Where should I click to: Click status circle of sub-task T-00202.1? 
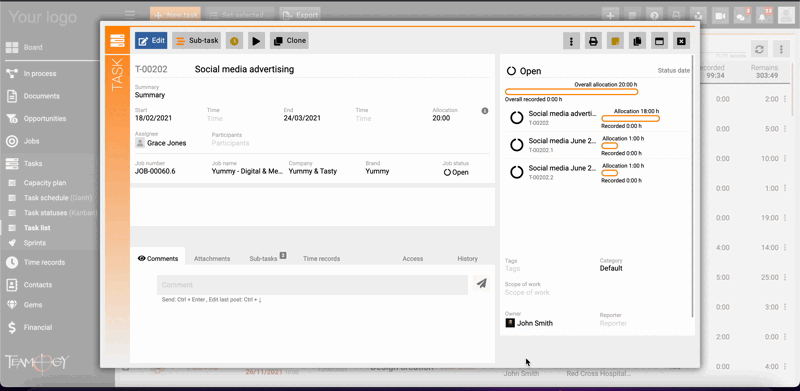(x=517, y=145)
